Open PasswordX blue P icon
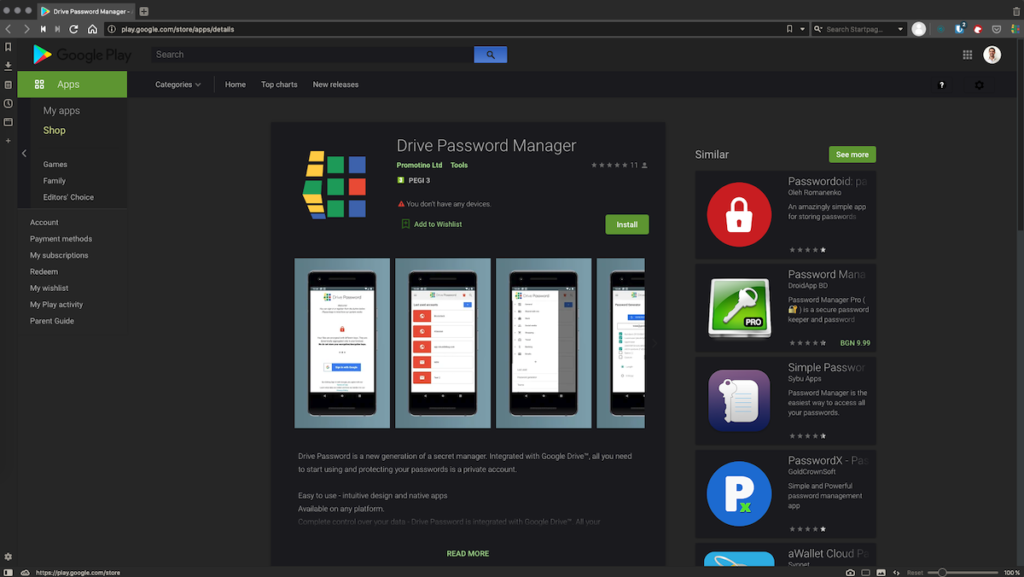The height and width of the screenshot is (577, 1024). pos(739,494)
